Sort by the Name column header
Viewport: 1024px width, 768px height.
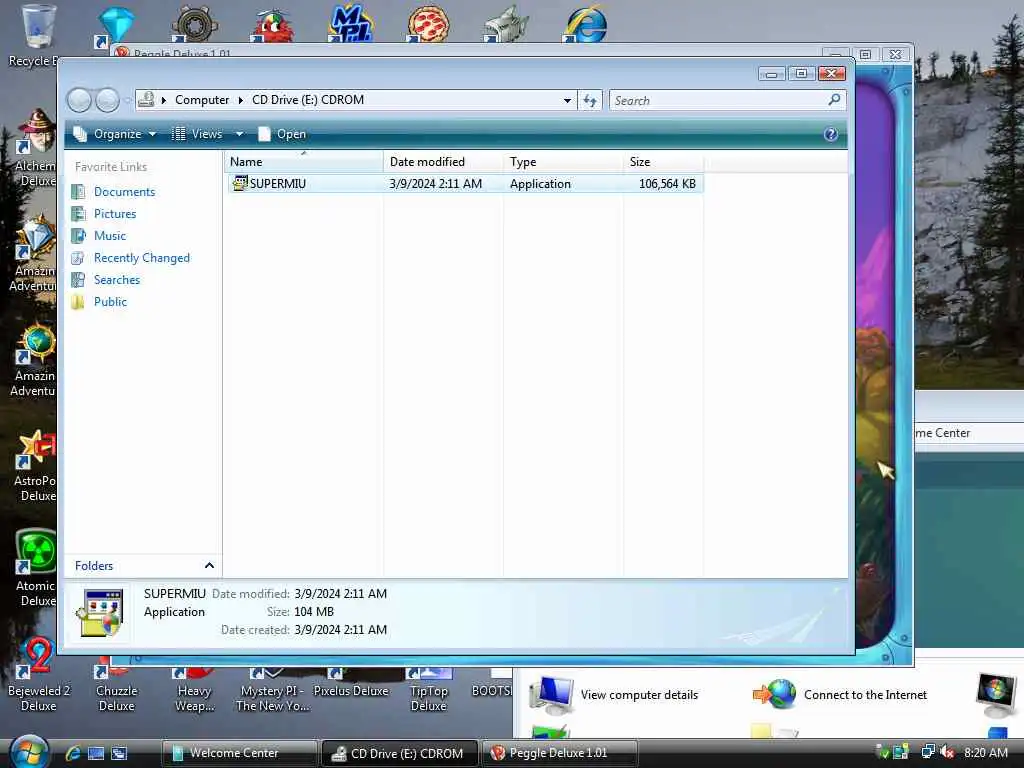coord(304,162)
